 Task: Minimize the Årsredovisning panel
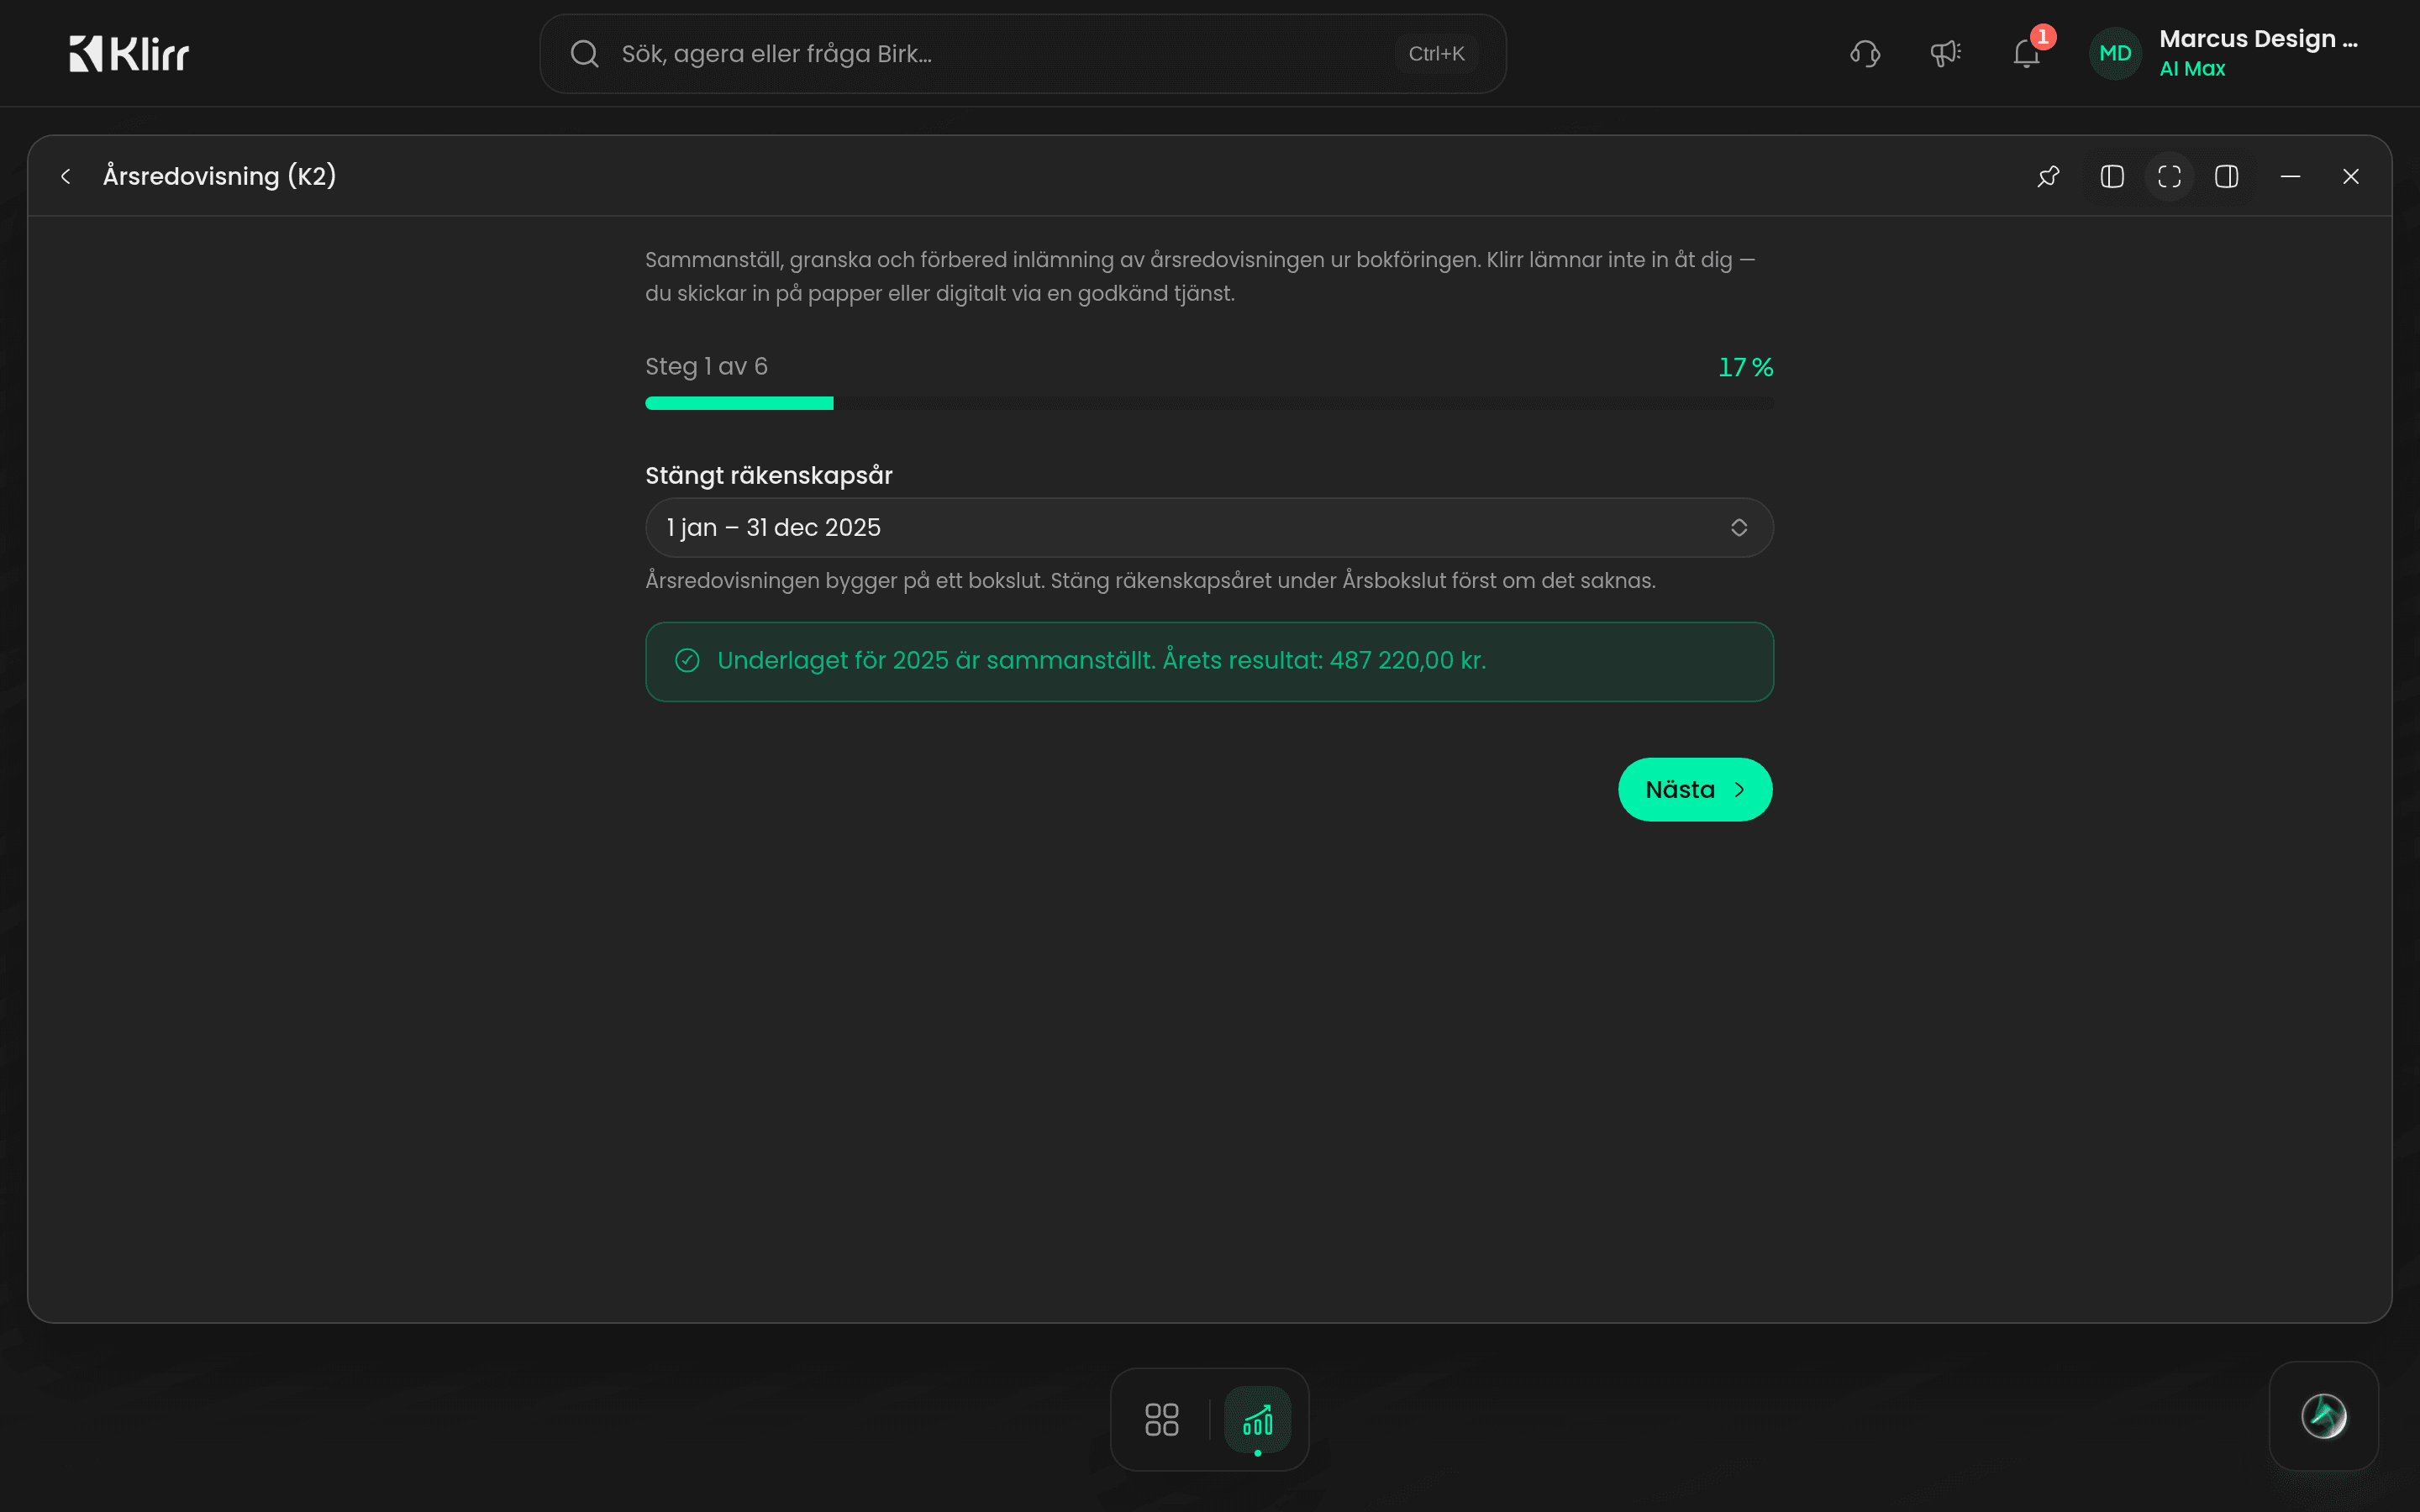coord(2290,177)
